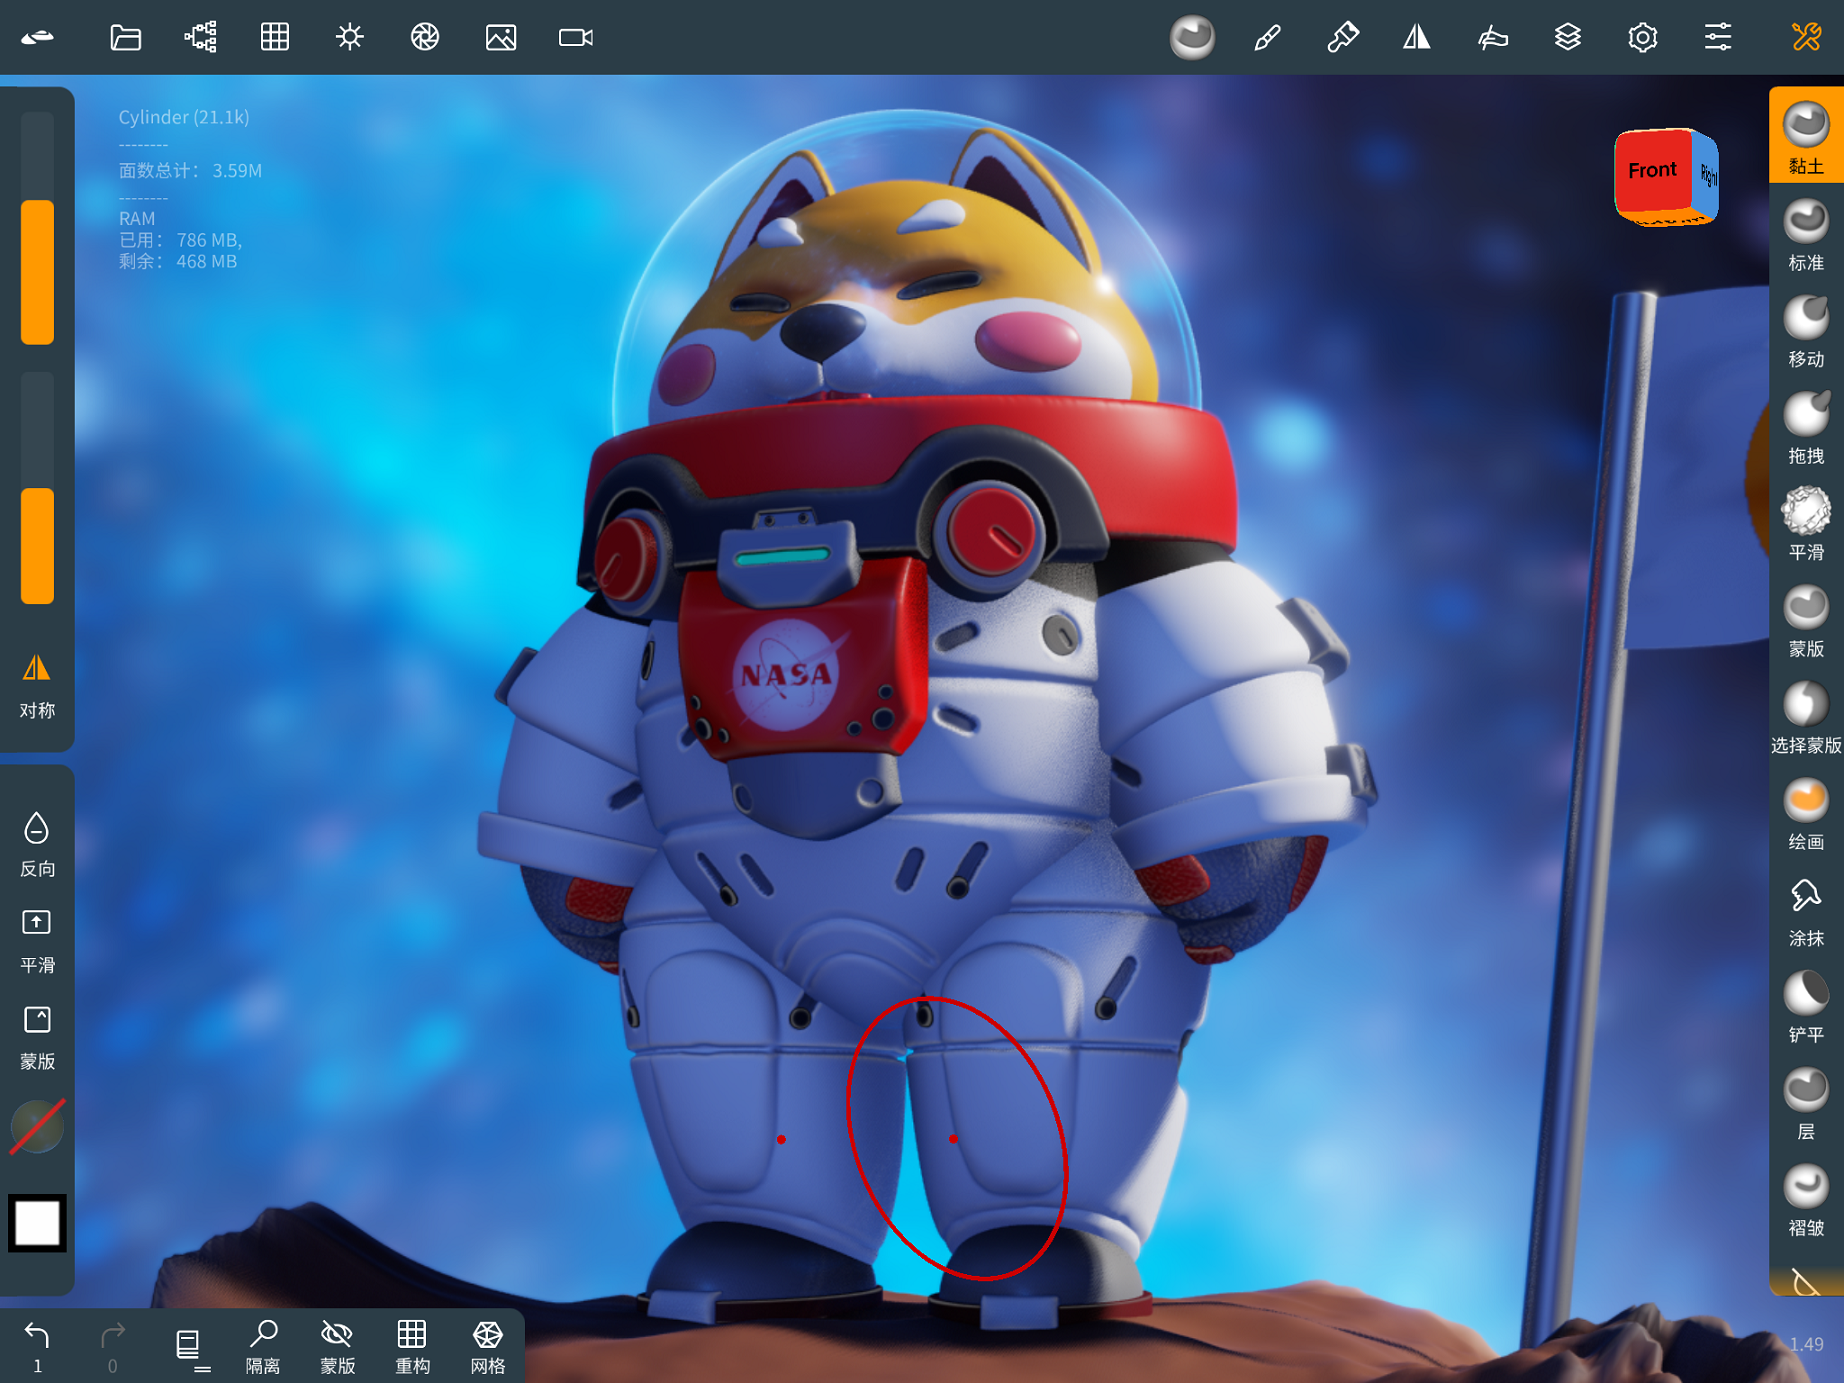Click the undo arrow button
The width and height of the screenshot is (1844, 1383).
(37, 1333)
